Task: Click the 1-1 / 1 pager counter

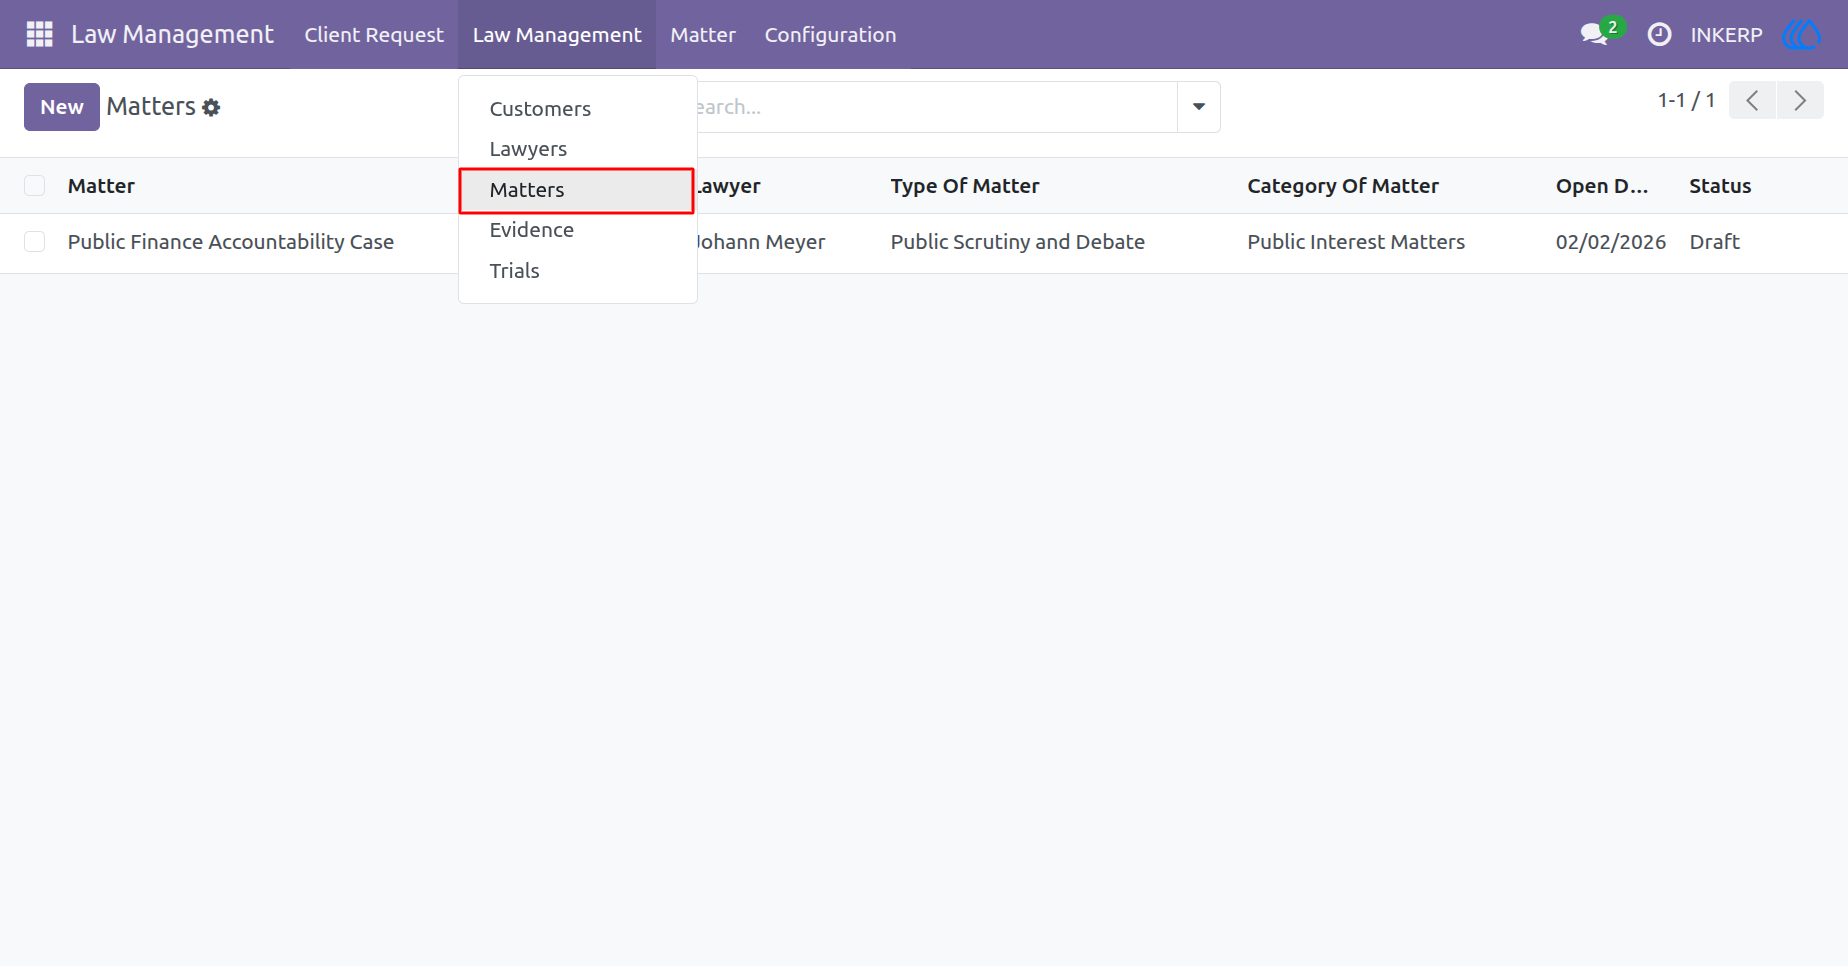Action: (x=1686, y=100)
